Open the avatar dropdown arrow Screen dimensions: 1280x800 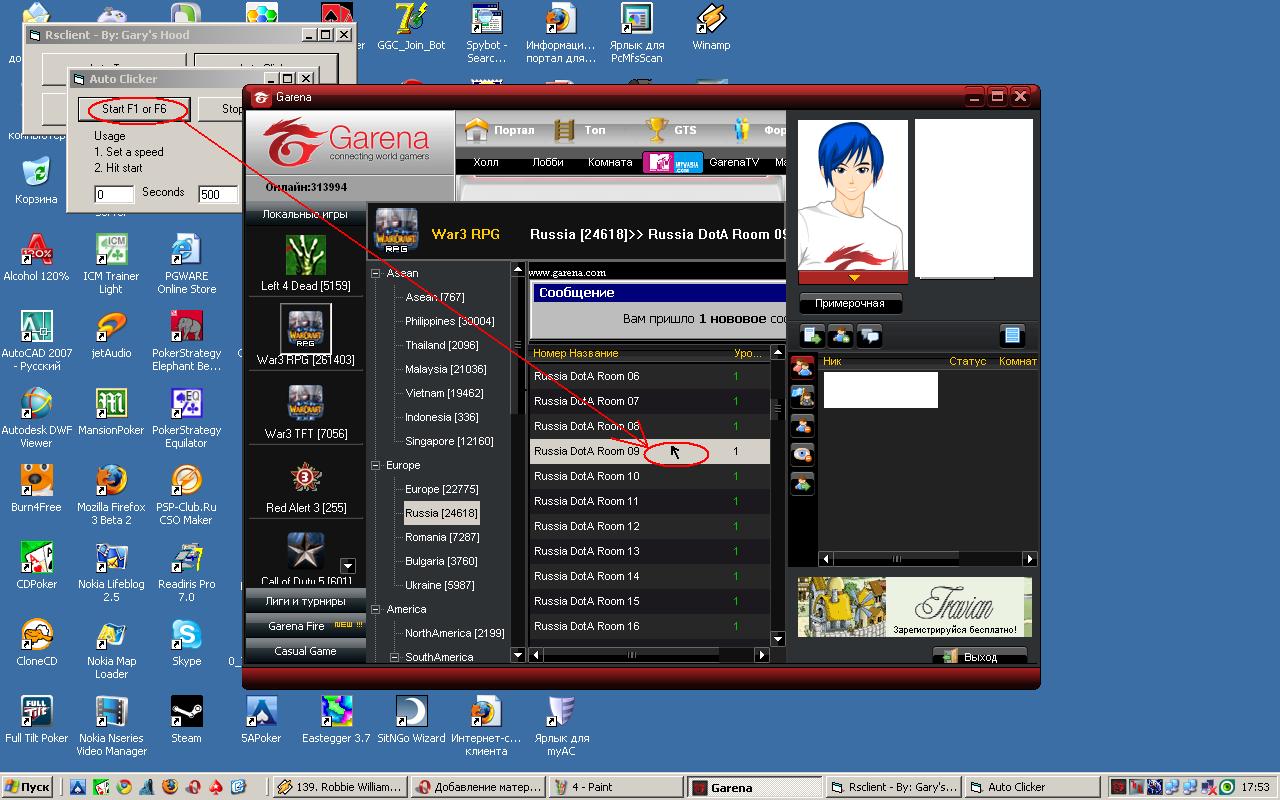(x=854, y=277)
